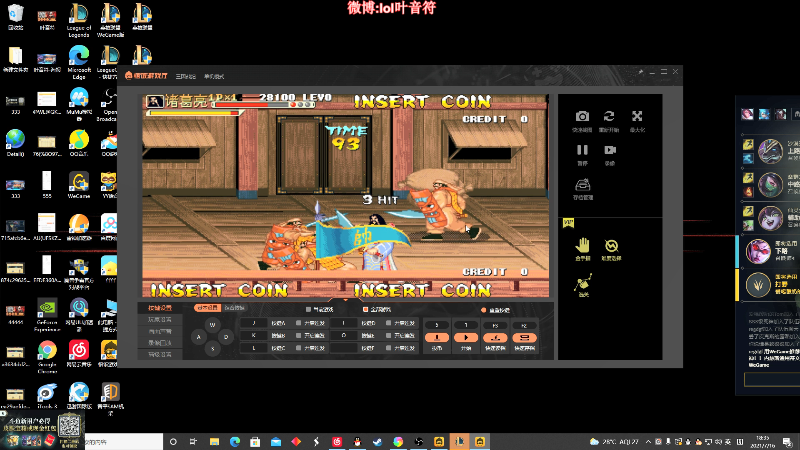Click the League client chat input box
Viewport: 800px width, 450px height.
(771, 380)
